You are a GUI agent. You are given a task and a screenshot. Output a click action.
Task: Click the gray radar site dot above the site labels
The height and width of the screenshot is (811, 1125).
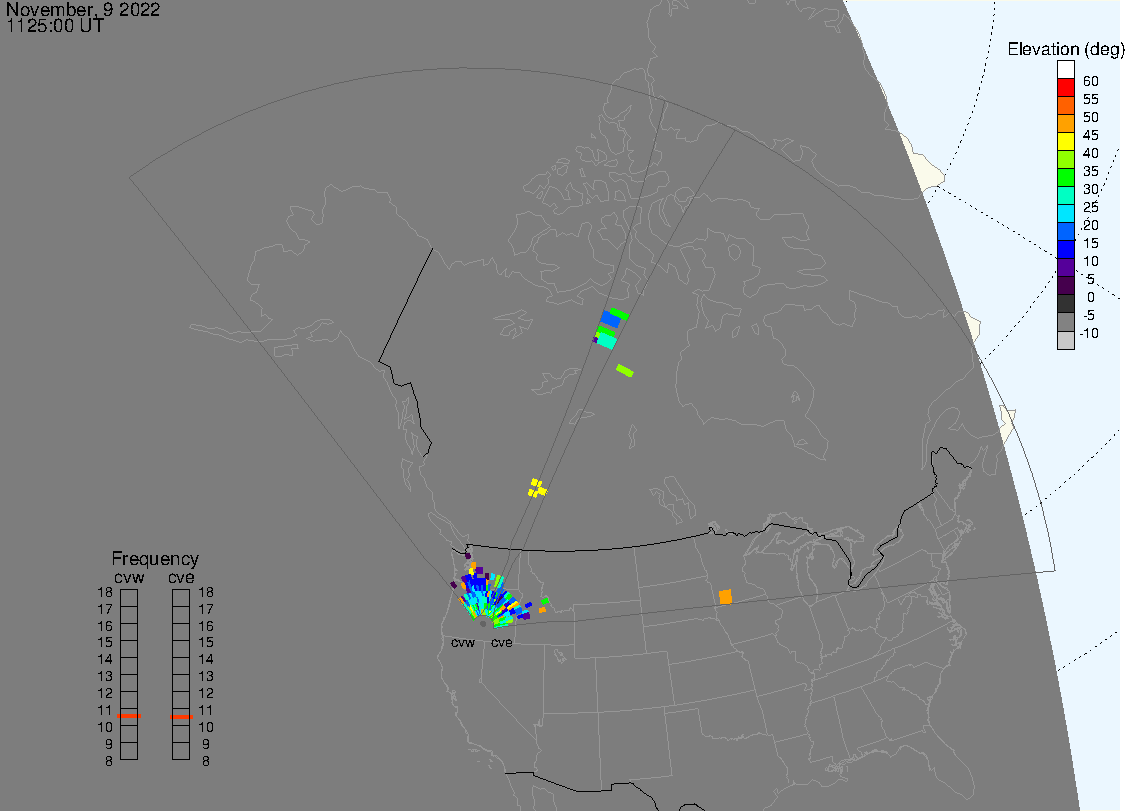[483, 624]
